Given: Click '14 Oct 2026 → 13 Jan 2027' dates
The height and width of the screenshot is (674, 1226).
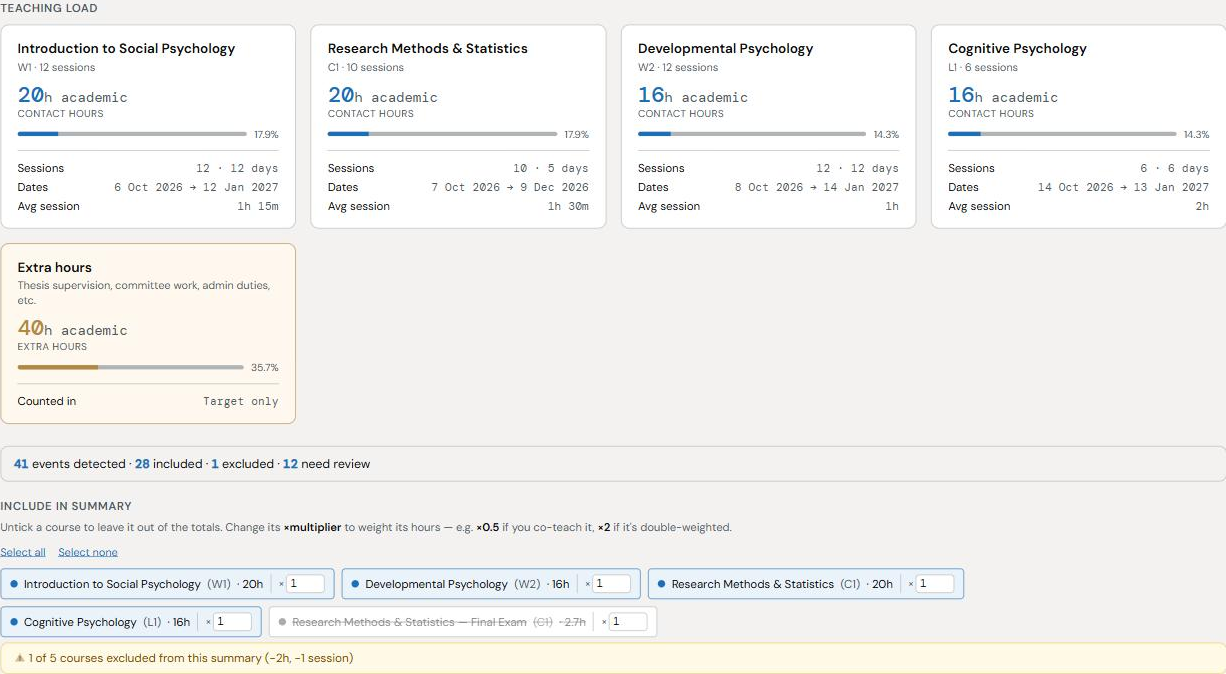Looking at the screenshot, I should pos(1123,187).
